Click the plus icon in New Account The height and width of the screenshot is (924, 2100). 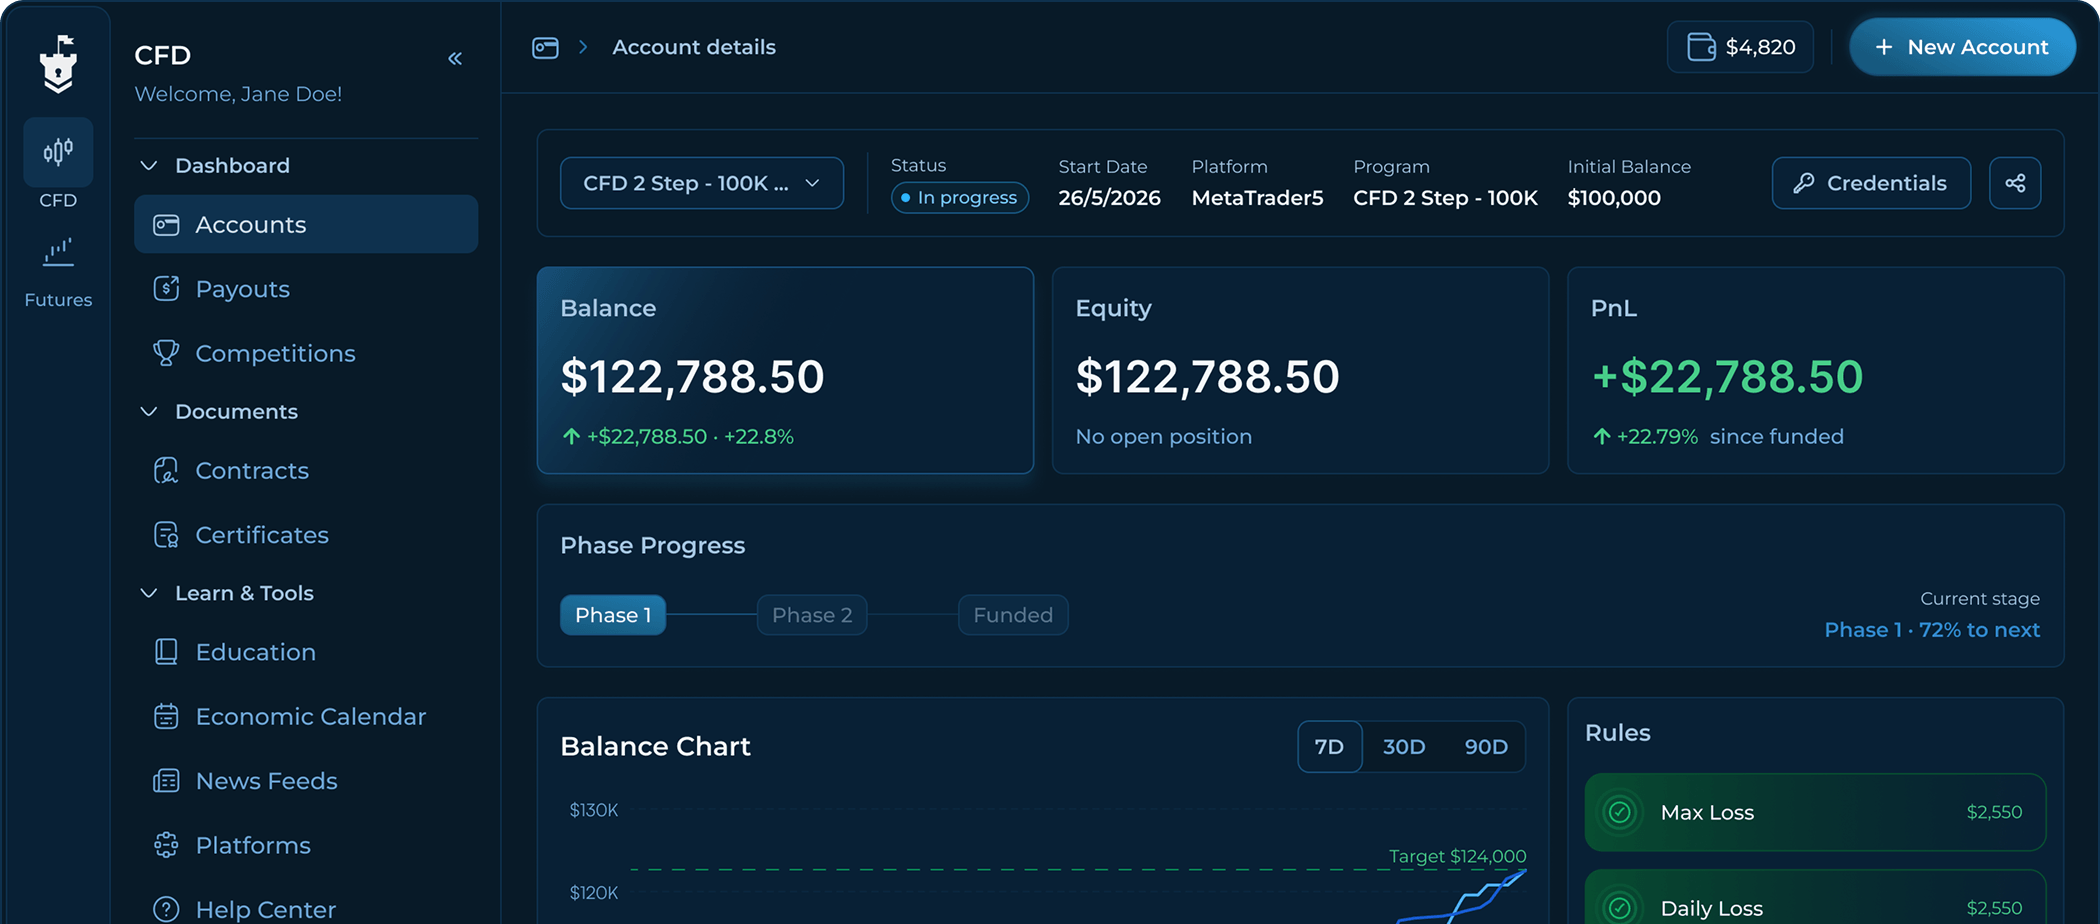click(x=1884, y=47)
